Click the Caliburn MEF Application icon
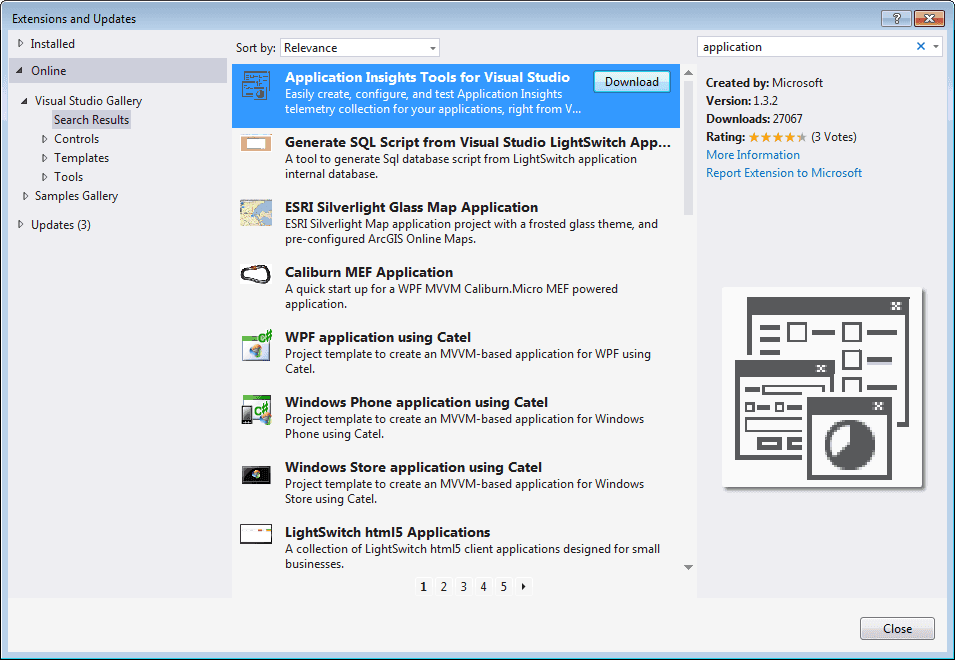Image resolution: width=955 pixels, height=660 pixels. [256, 274]
